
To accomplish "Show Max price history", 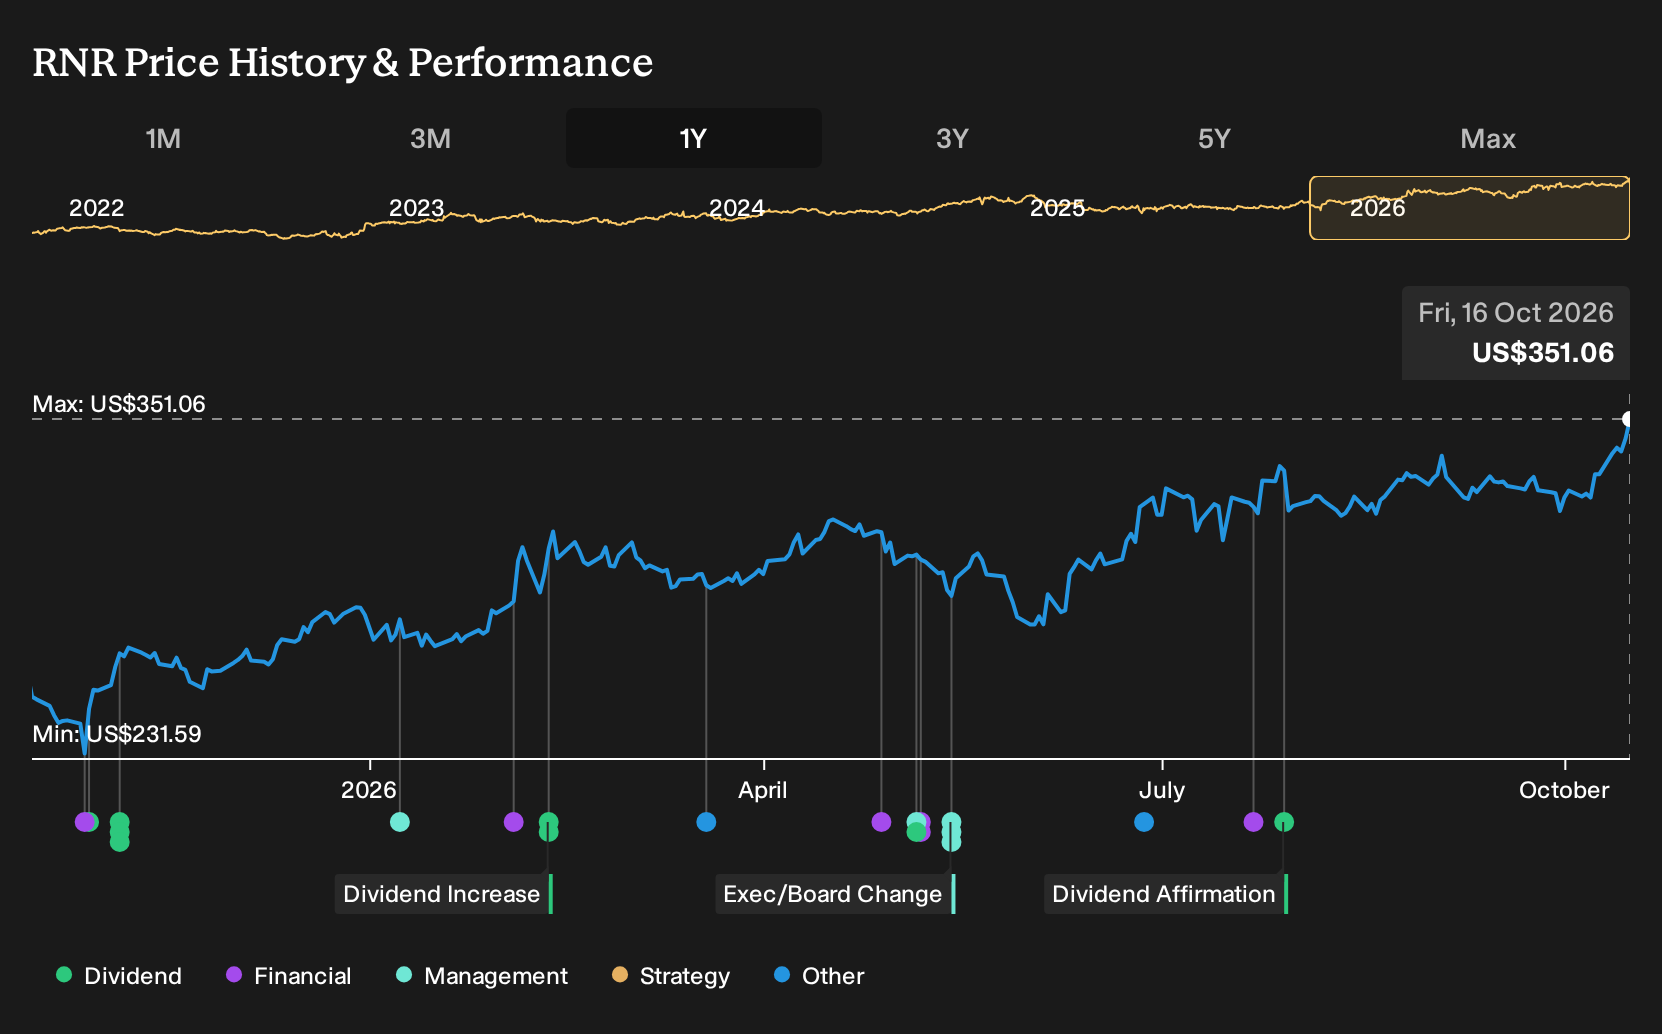I will pyautogui.click(x=1488, y=138).
